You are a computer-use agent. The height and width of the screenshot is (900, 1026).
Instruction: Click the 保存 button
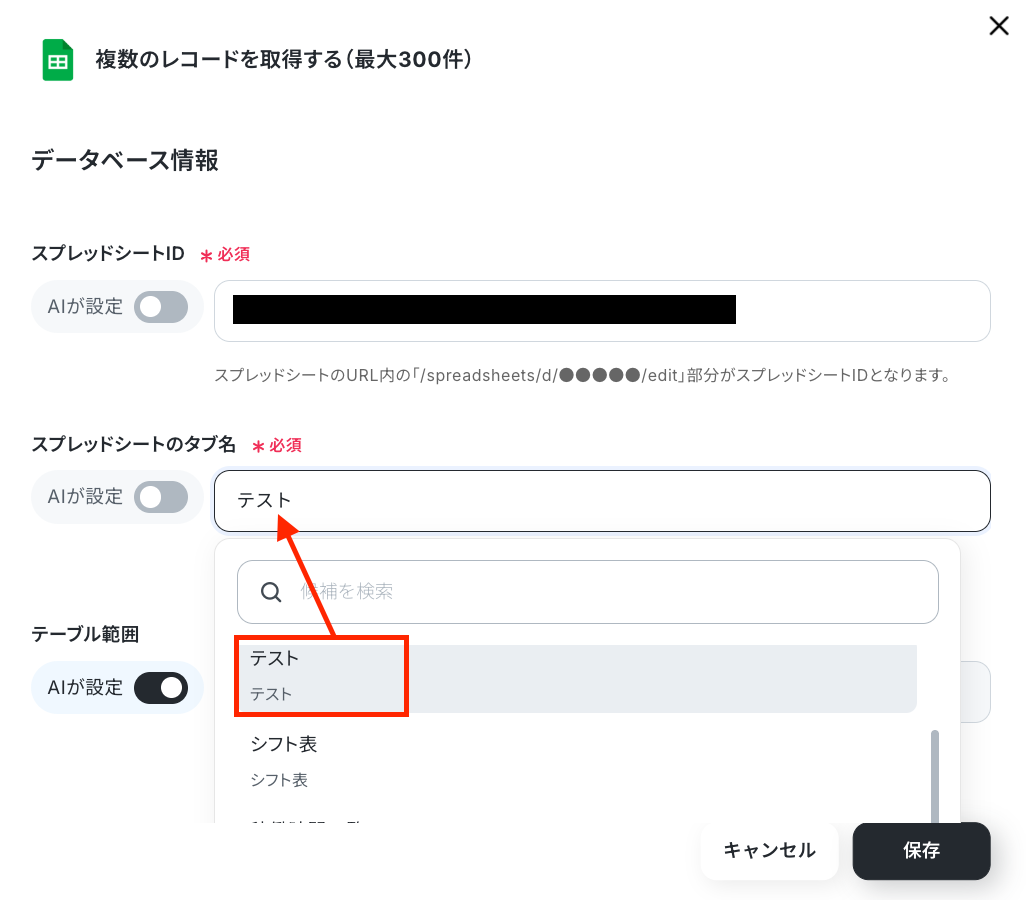coord(921,851)
